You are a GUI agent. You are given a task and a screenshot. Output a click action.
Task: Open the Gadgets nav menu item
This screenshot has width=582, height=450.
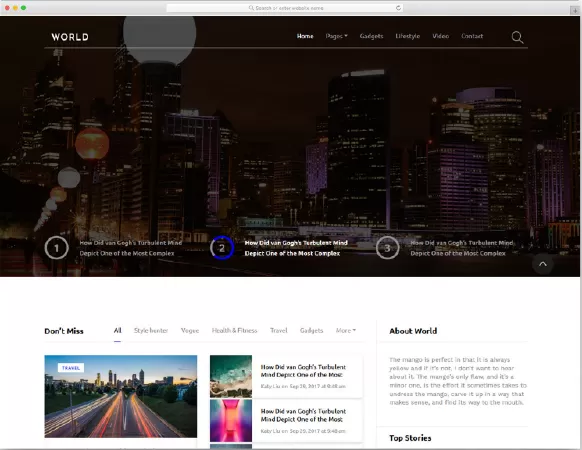(371, 36)
